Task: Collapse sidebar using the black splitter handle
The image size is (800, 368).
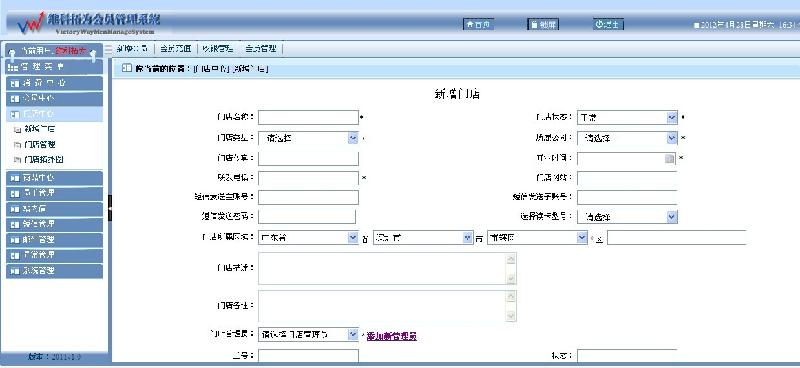Action: [110, 208]
